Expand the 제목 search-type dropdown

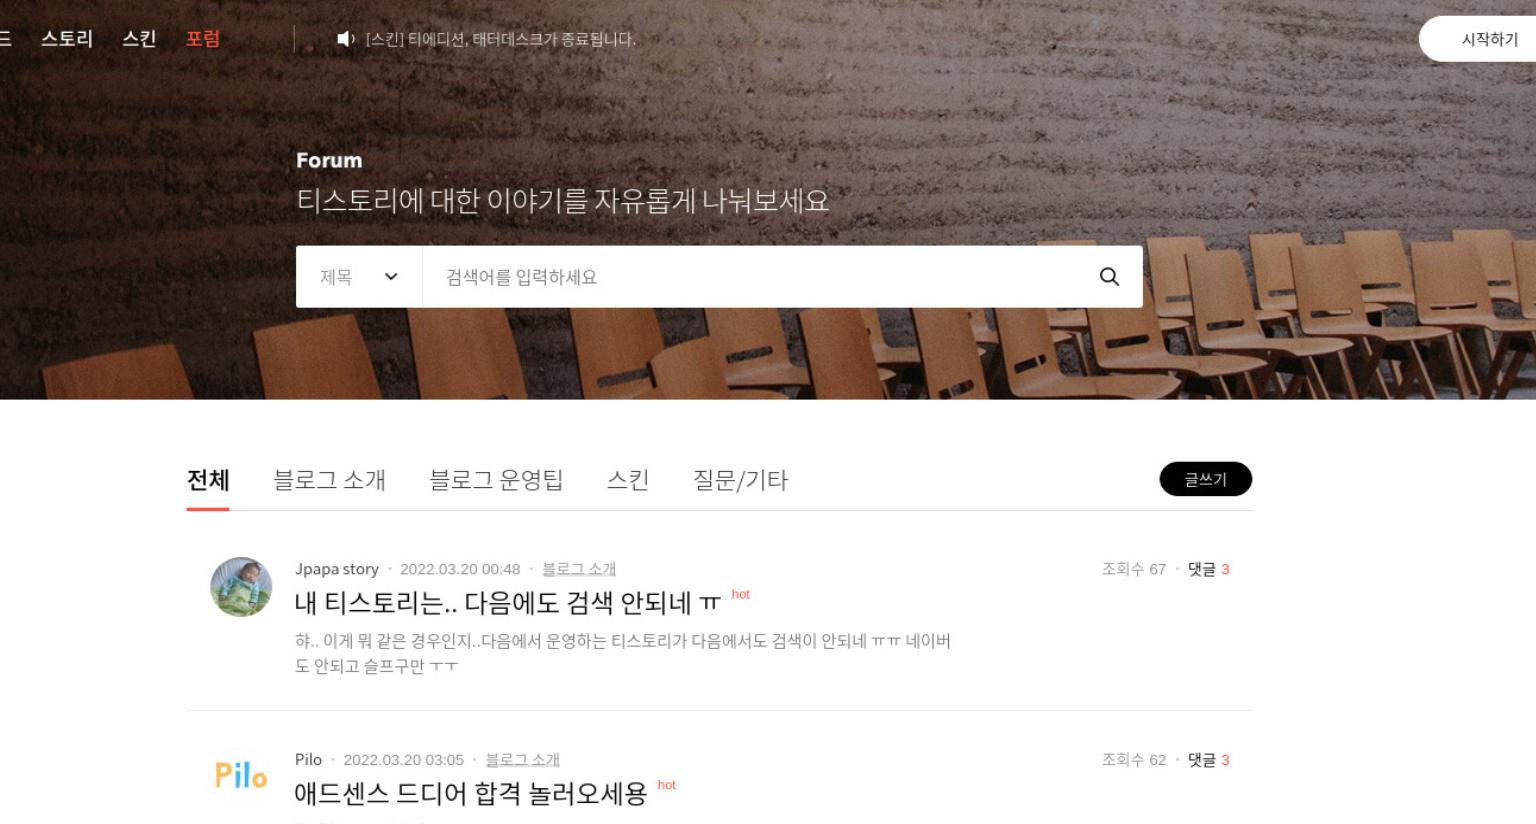pyautogui.click(x=359, y=277)
